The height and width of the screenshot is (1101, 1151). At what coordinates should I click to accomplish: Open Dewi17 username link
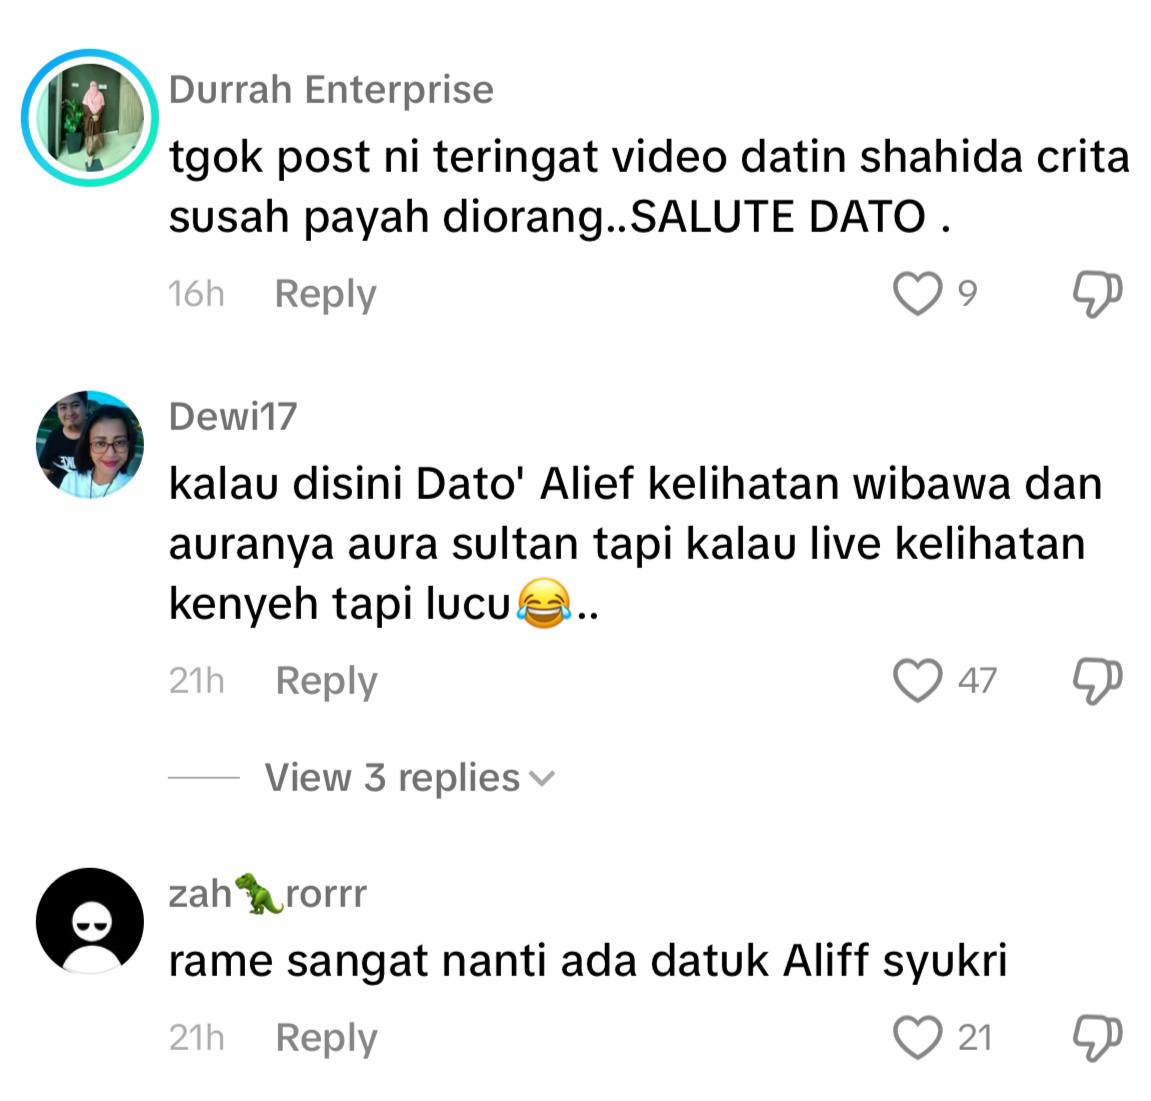tap(233, 416)
